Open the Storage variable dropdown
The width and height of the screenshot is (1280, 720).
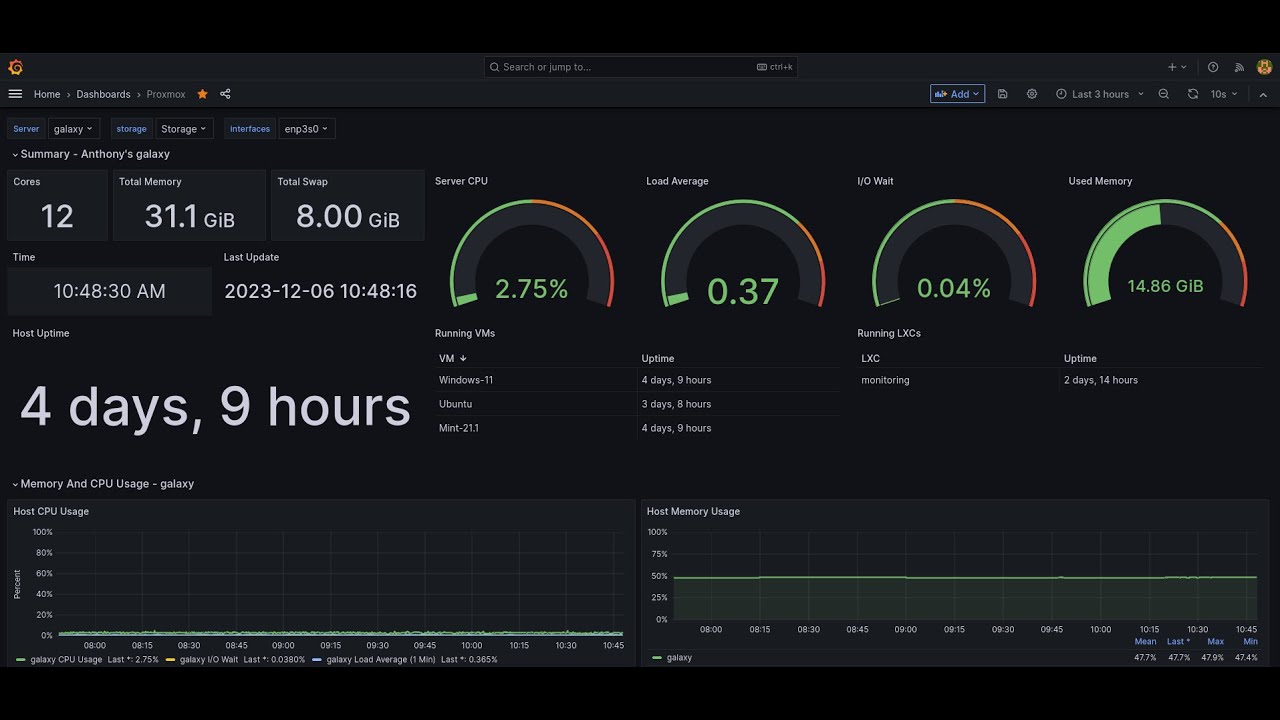point(184,129)
